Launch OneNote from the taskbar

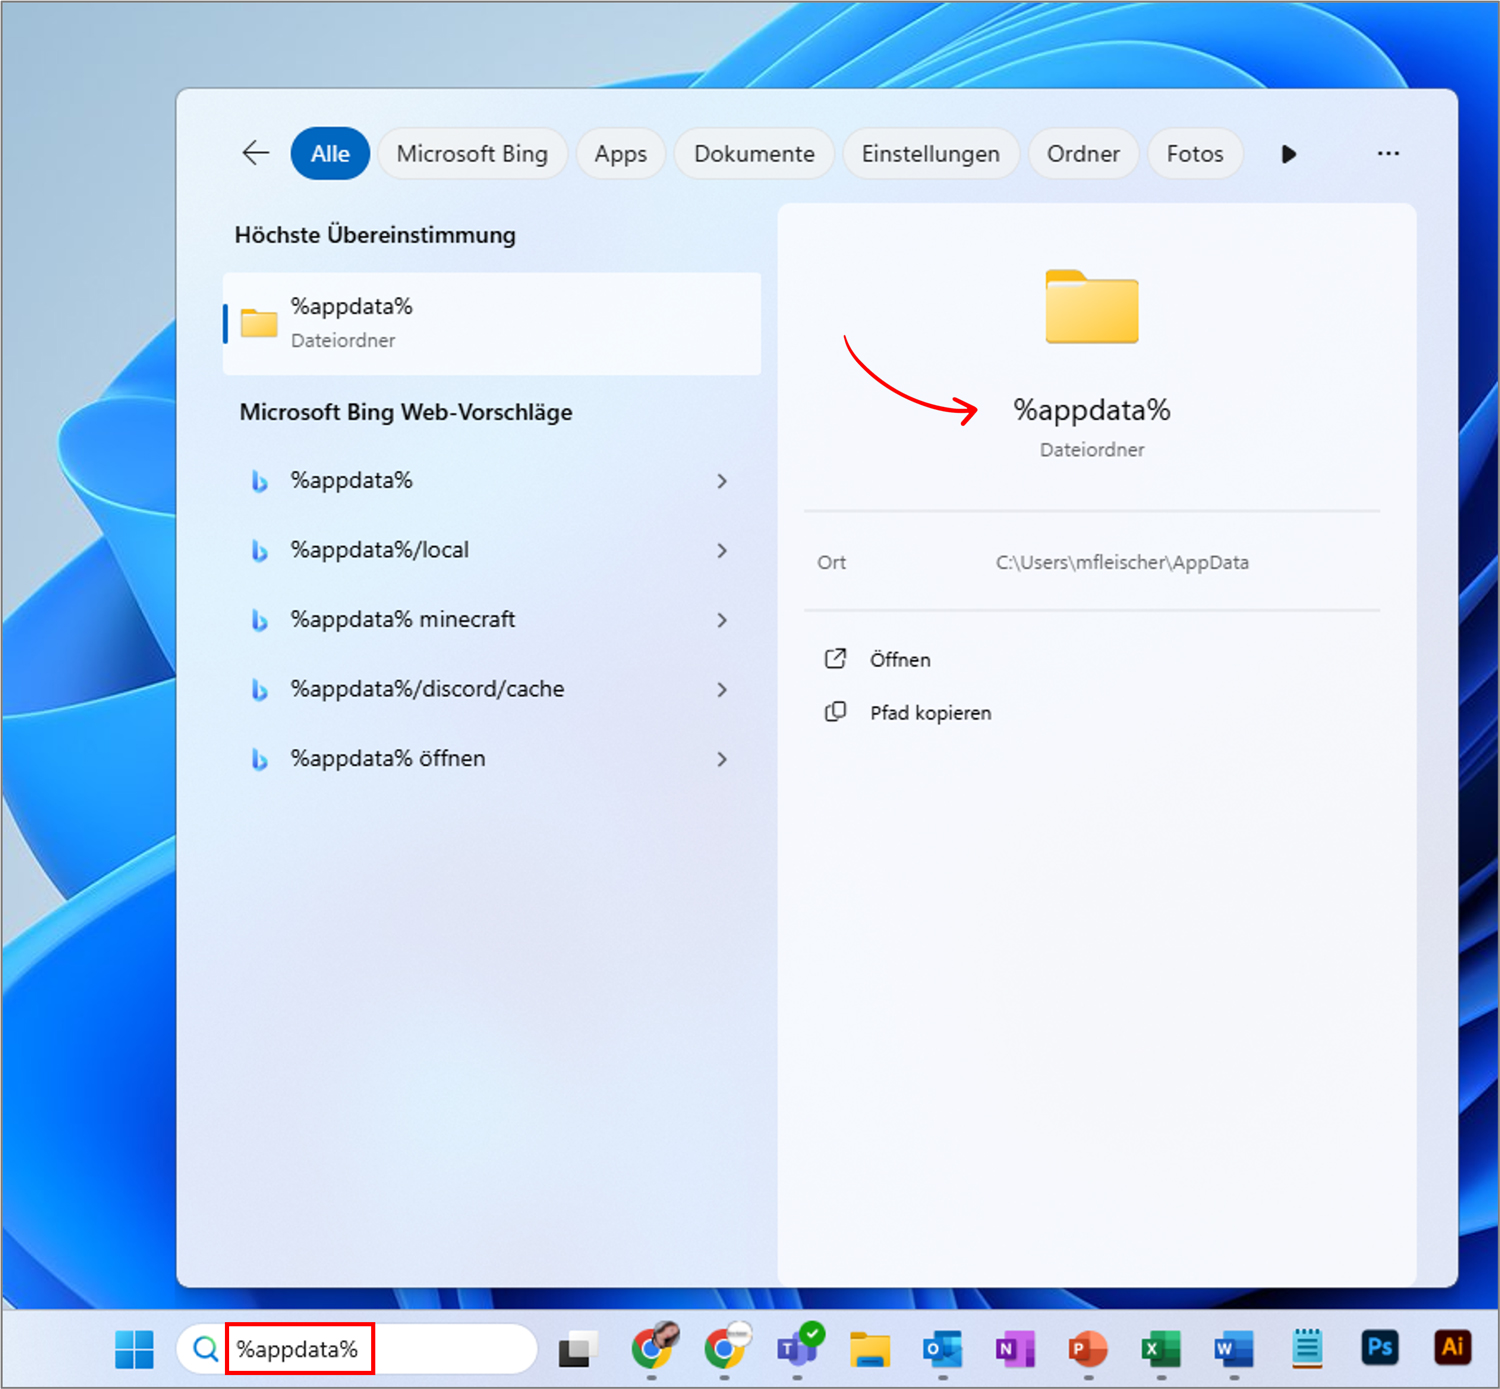point(1014,1348)
